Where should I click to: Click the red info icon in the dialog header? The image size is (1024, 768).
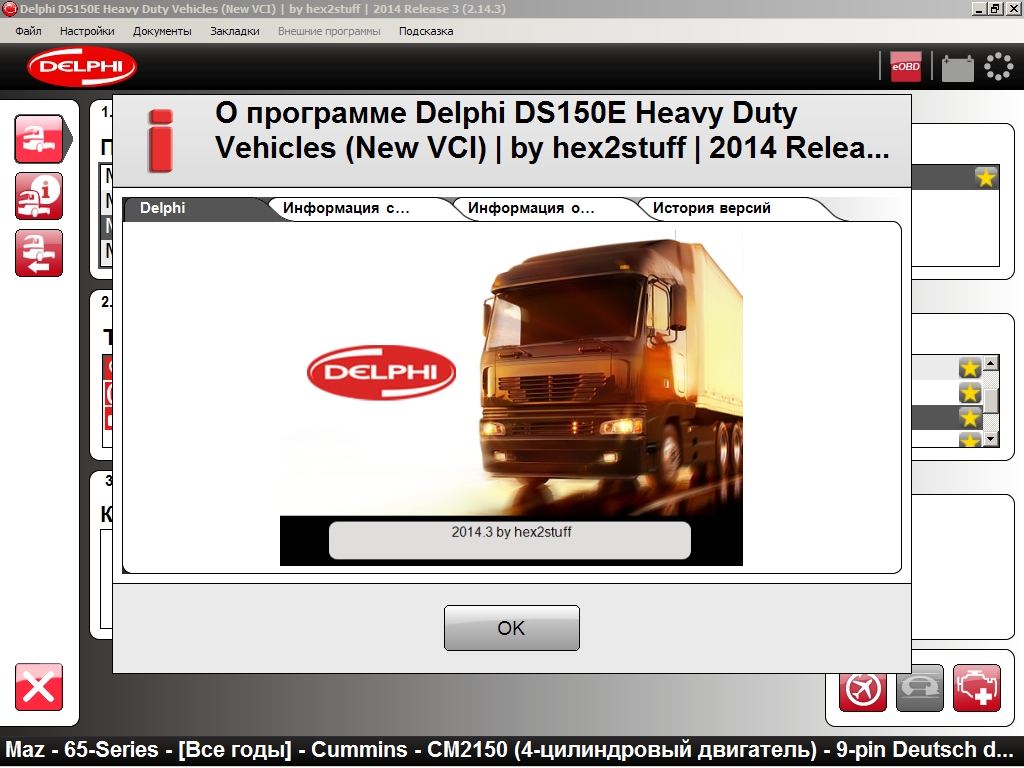[161, 140]
